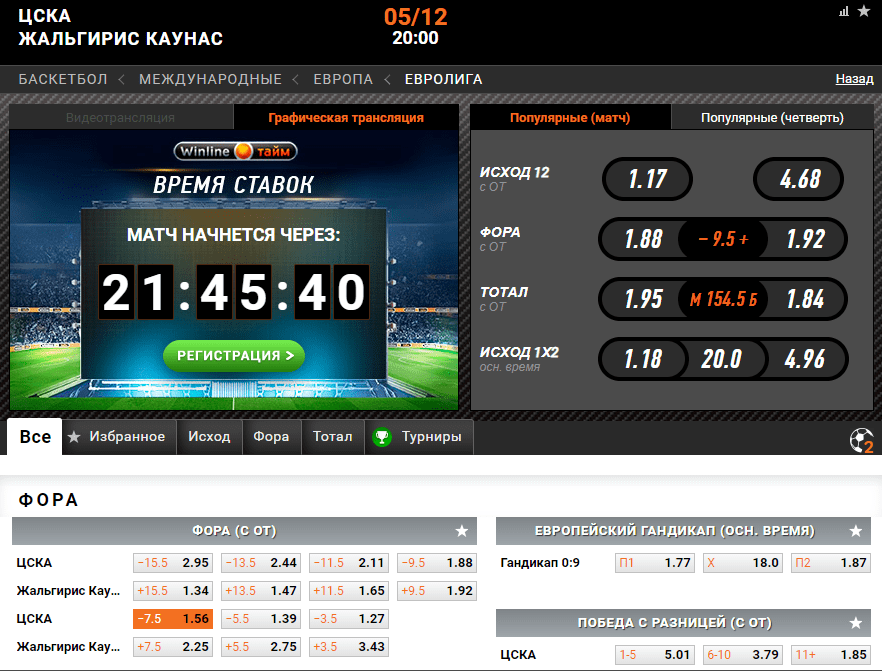Screen dimensions: 882x671
Task: Pick Жальгирис +13.5 at 1.47
Action: pyautogui.click(x=260, y=591)
